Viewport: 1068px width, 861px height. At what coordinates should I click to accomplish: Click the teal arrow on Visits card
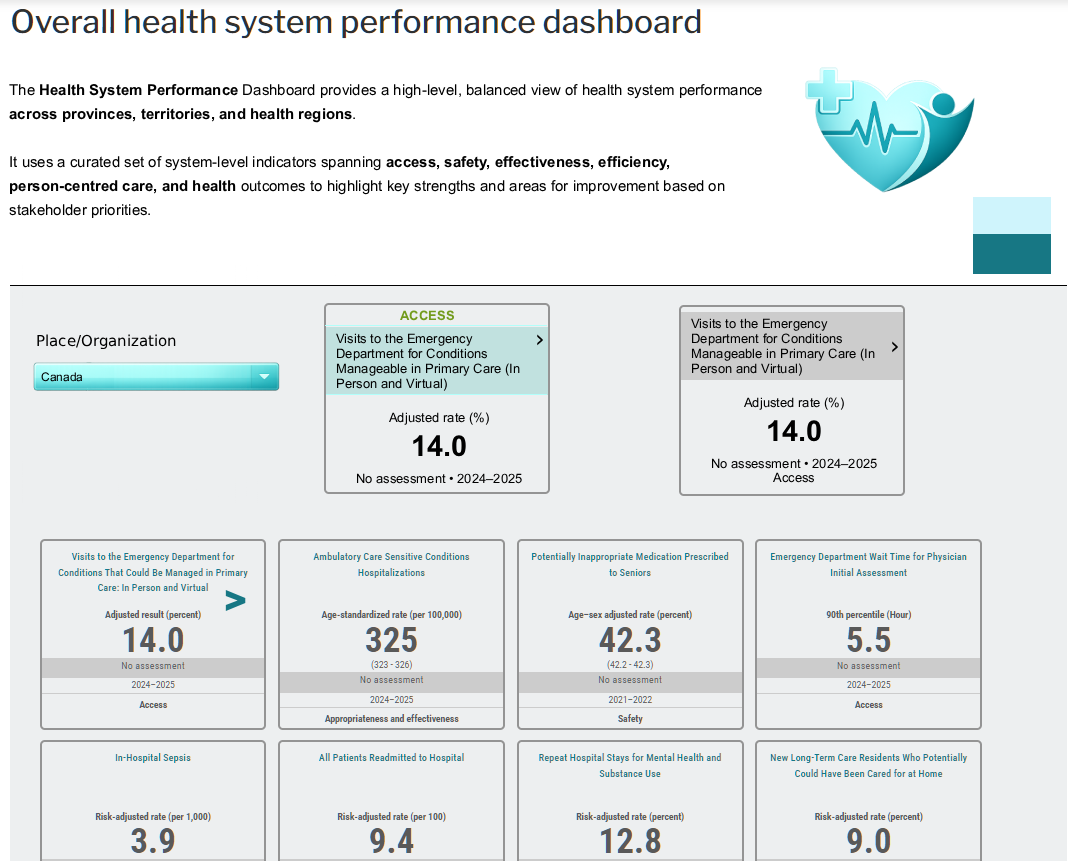click(x=235, y=601)
